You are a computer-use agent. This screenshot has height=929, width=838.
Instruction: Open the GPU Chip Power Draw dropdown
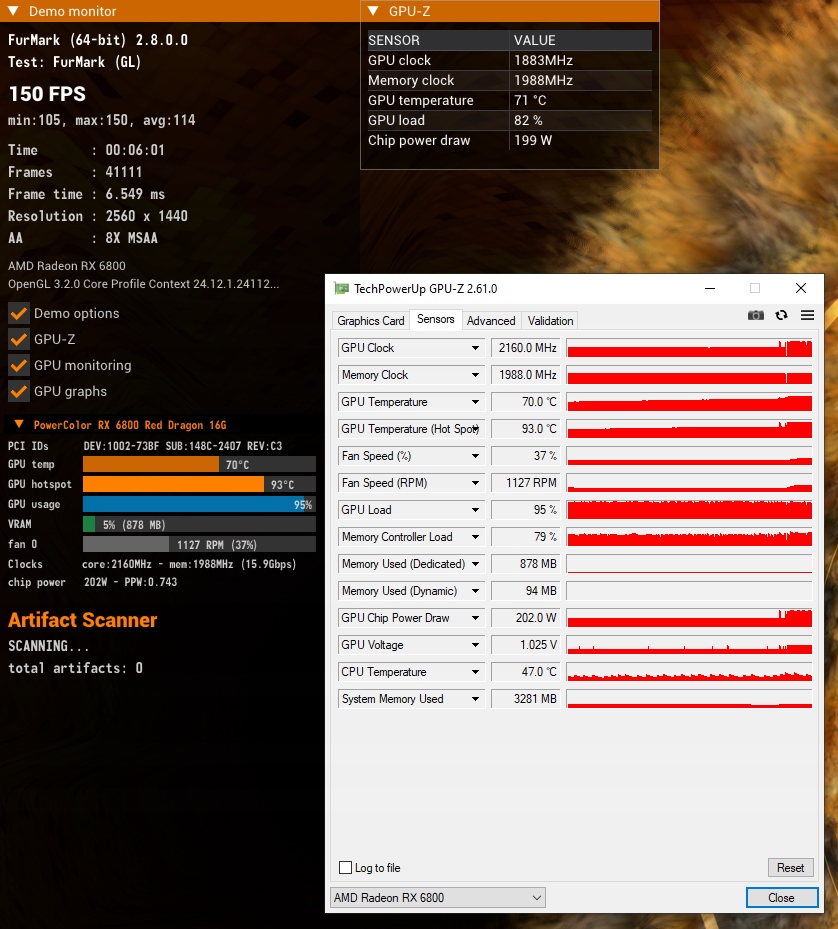click(x=475, y=618)
